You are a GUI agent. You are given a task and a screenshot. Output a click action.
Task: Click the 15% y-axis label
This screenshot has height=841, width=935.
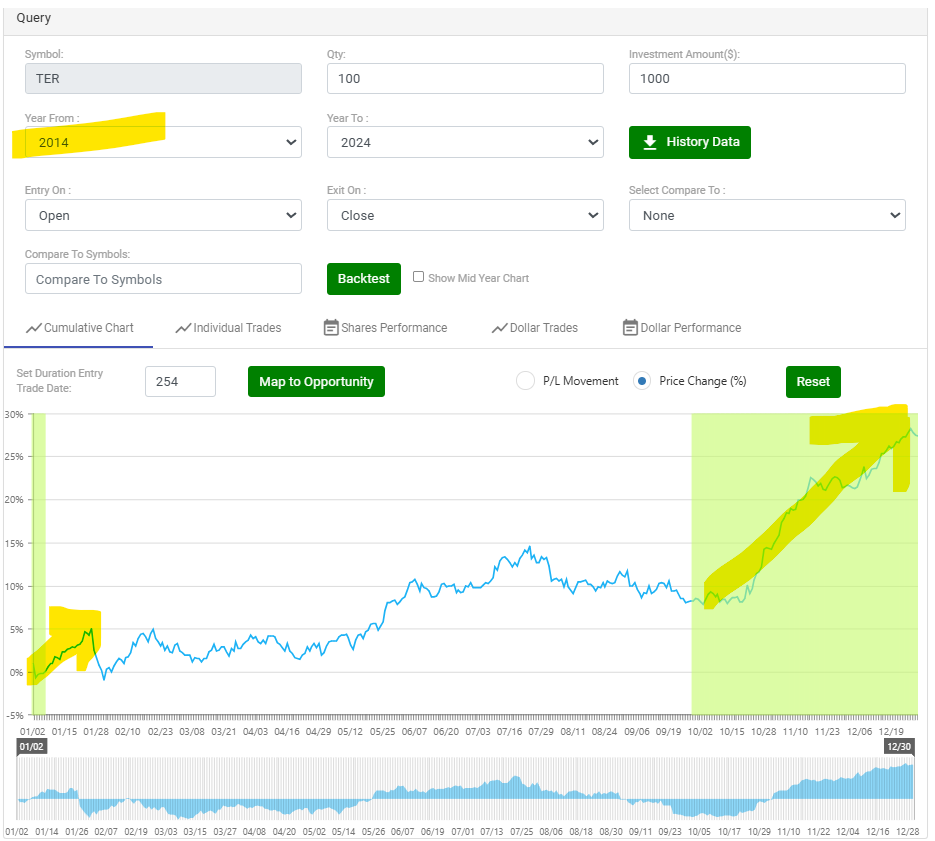[x=14, y=543]
